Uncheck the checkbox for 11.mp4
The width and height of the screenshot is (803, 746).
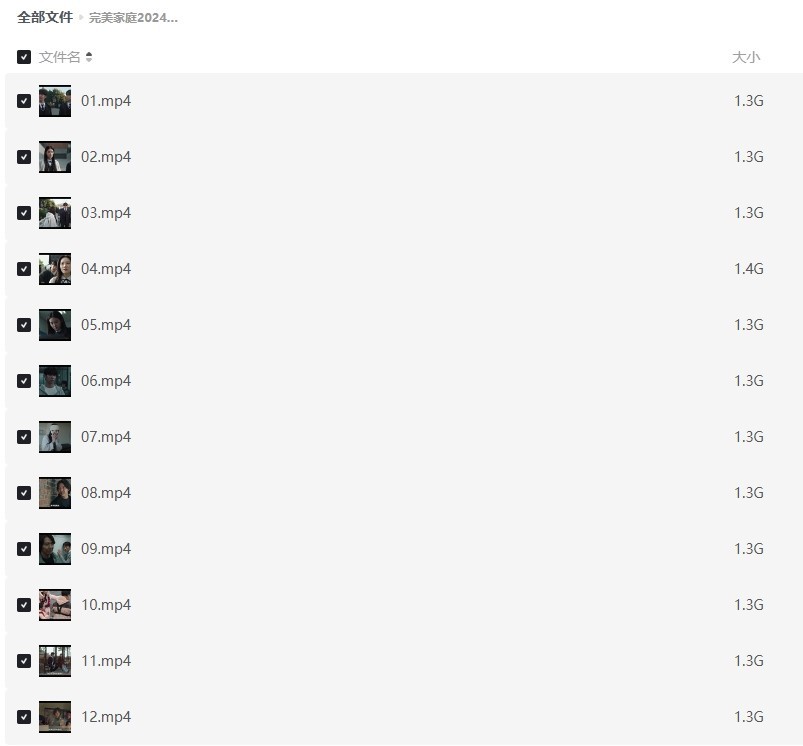click(24, 660)
